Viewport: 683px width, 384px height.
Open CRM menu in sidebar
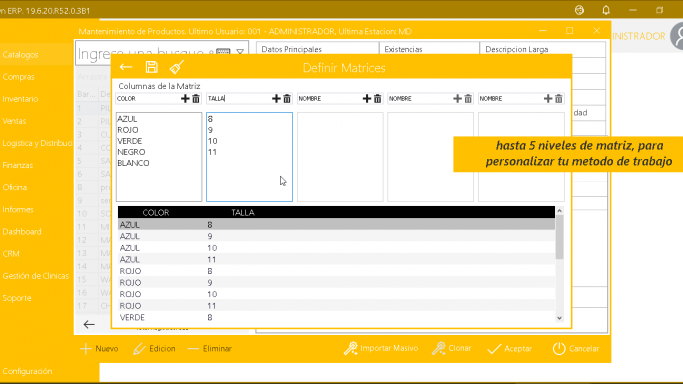(x=11, y=254)
